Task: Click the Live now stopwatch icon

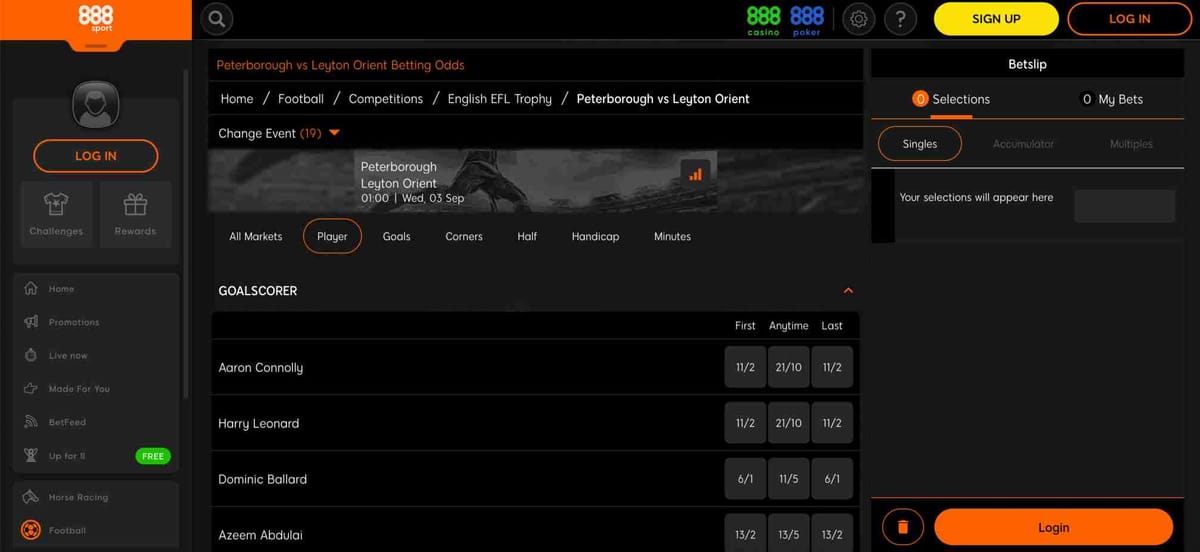Action: click(x=31, y=355)
